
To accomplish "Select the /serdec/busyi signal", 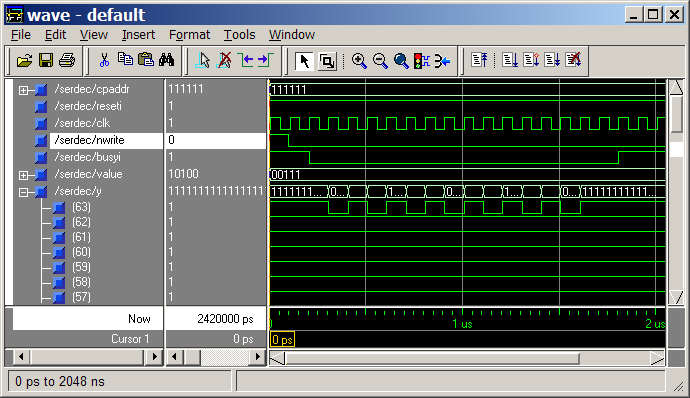I will [x=87, y=157].
